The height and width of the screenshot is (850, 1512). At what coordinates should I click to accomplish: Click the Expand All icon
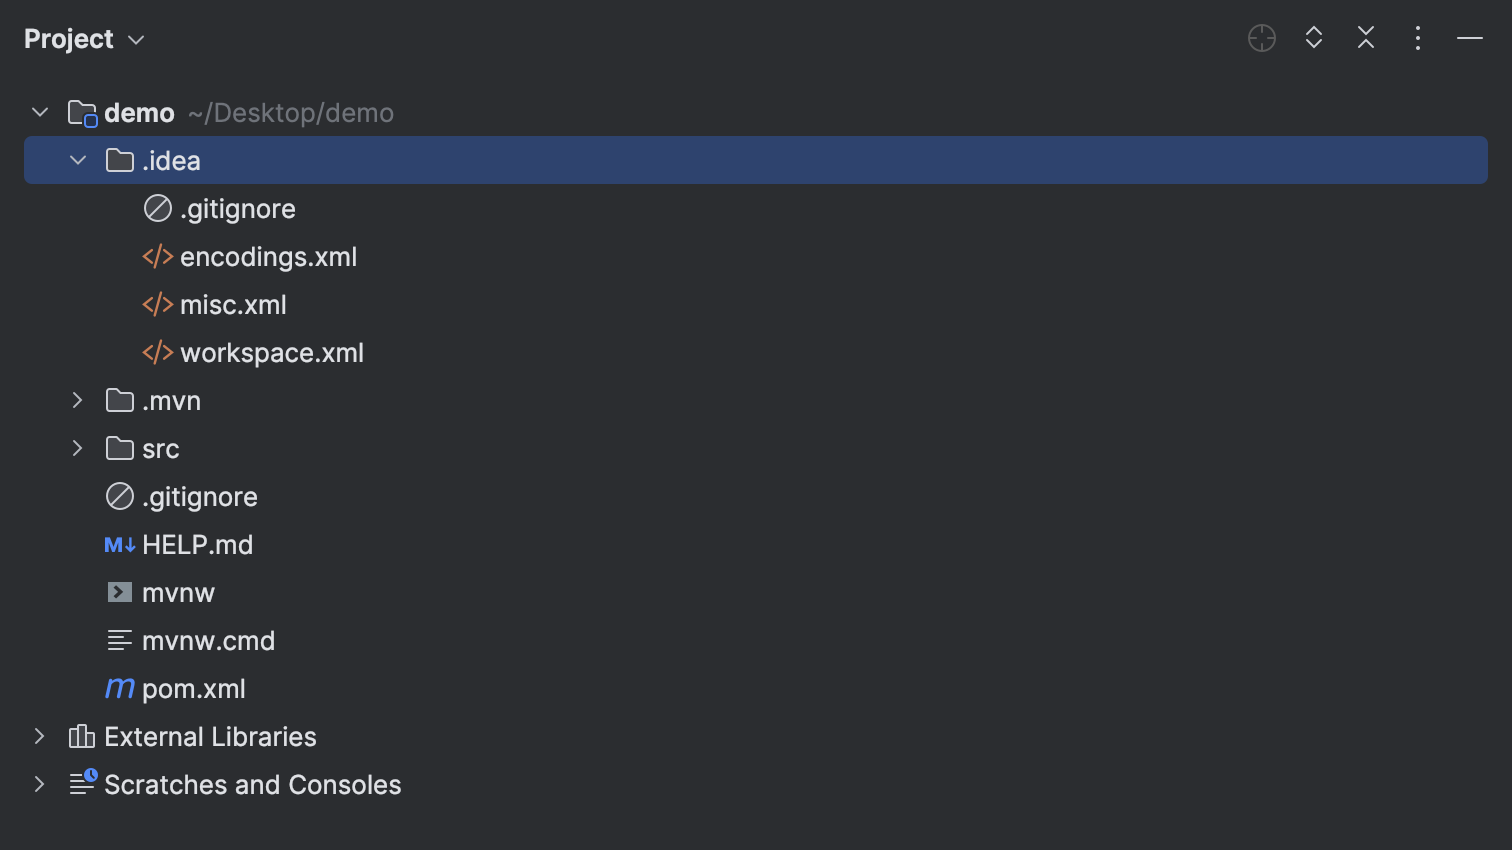coord(1314,39)
